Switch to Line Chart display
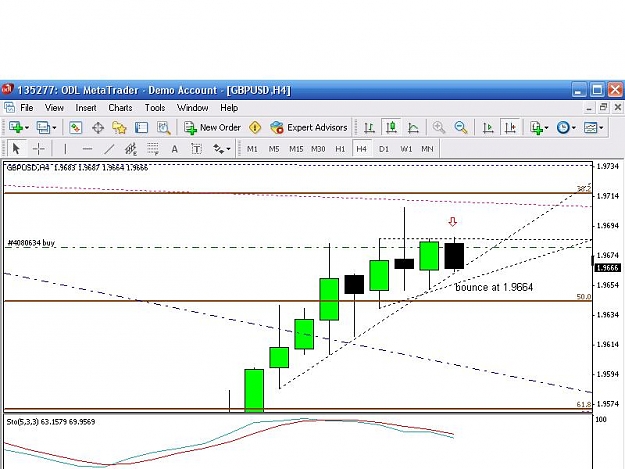Image resolution: width=625 pixels, height=469 pixels. coord(413,128)
